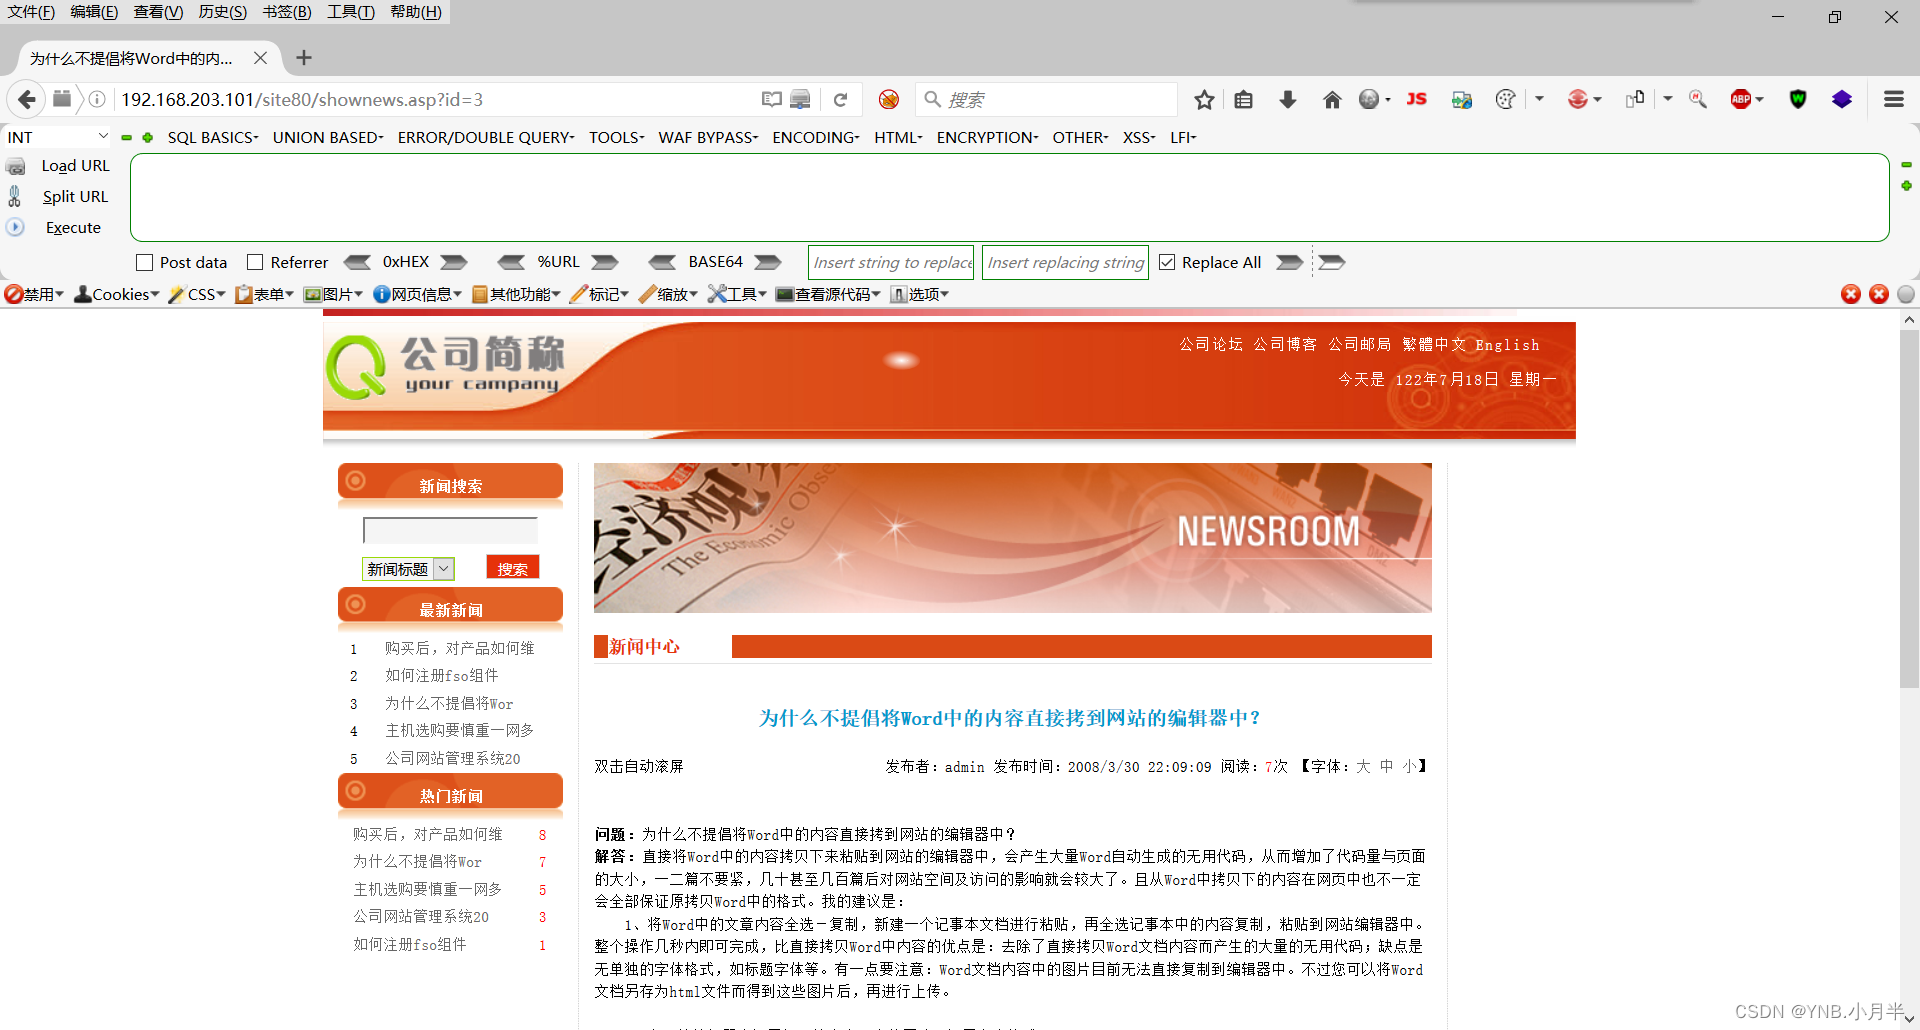
Task: Open downloads with the arrow icon
Action: (x=1288, y=99)
